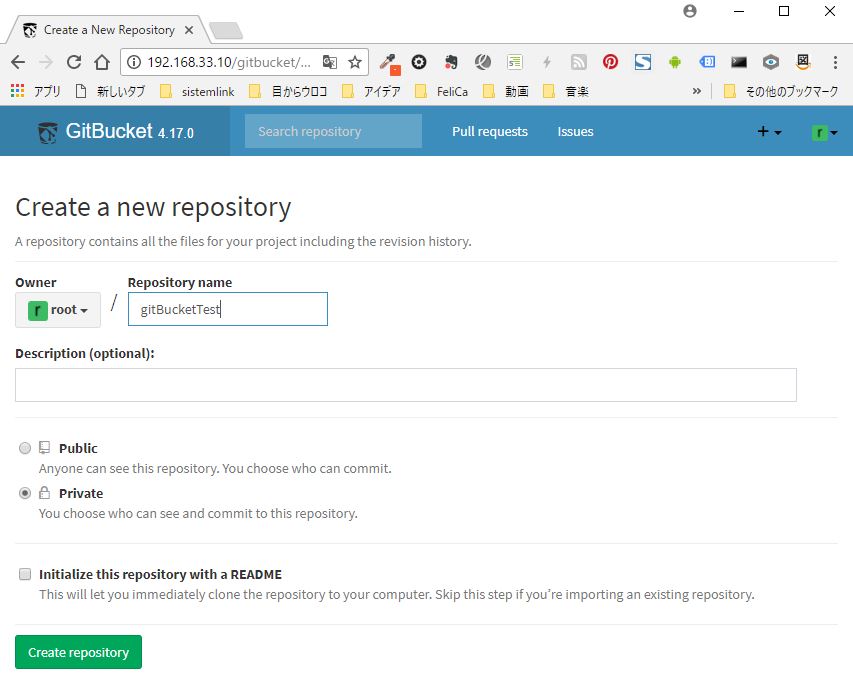
Task: Open the sistemlink bookmark folder
Action: click(197, 91)
